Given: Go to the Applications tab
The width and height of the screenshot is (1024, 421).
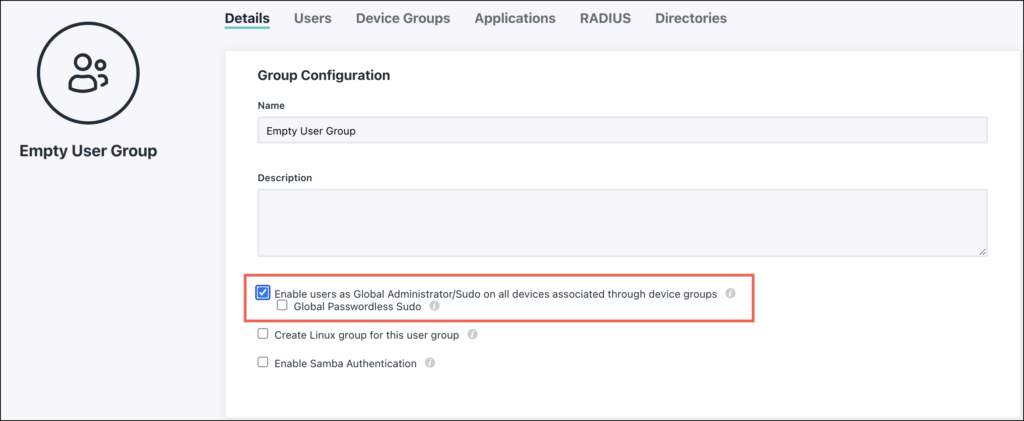Looking at the screenshot, I should (x=515, y=18).
